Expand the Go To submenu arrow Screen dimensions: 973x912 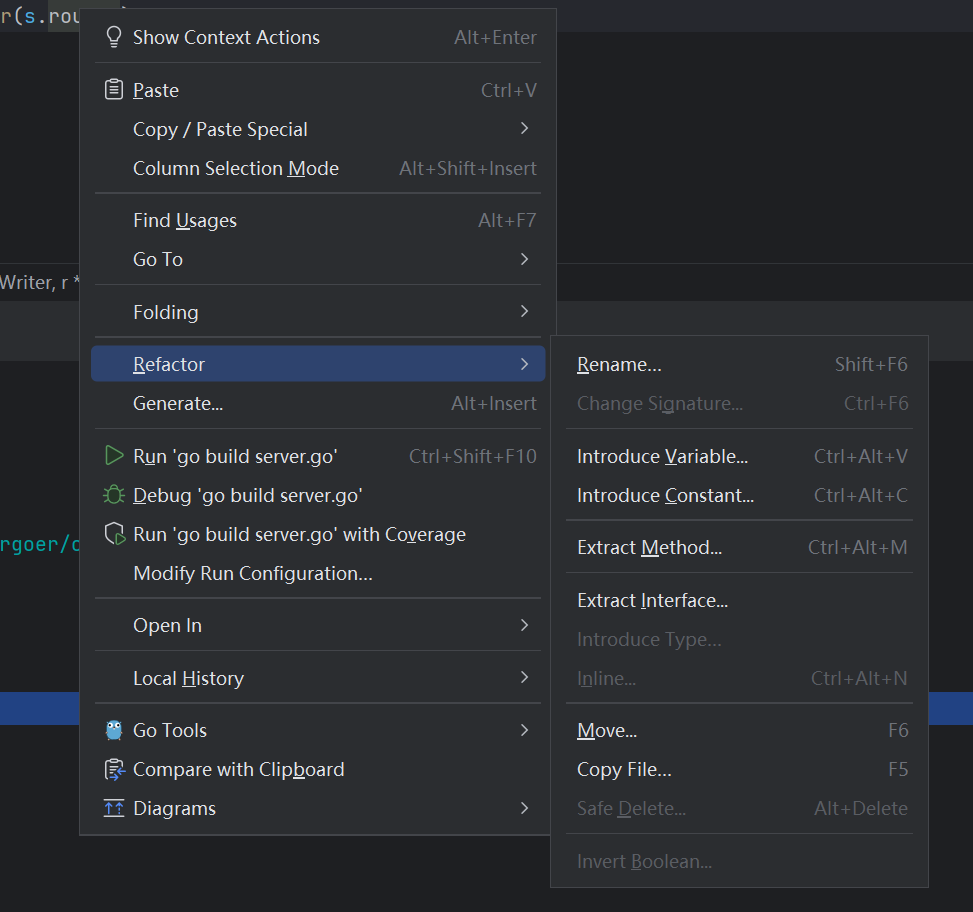[524, 259]
